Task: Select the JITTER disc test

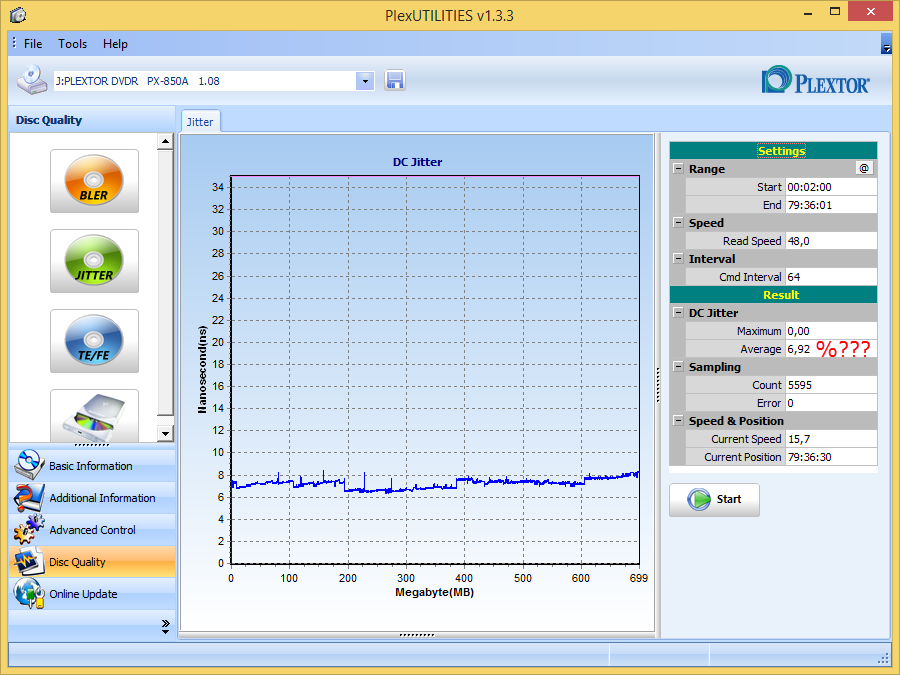Action: tap(94, 261)
